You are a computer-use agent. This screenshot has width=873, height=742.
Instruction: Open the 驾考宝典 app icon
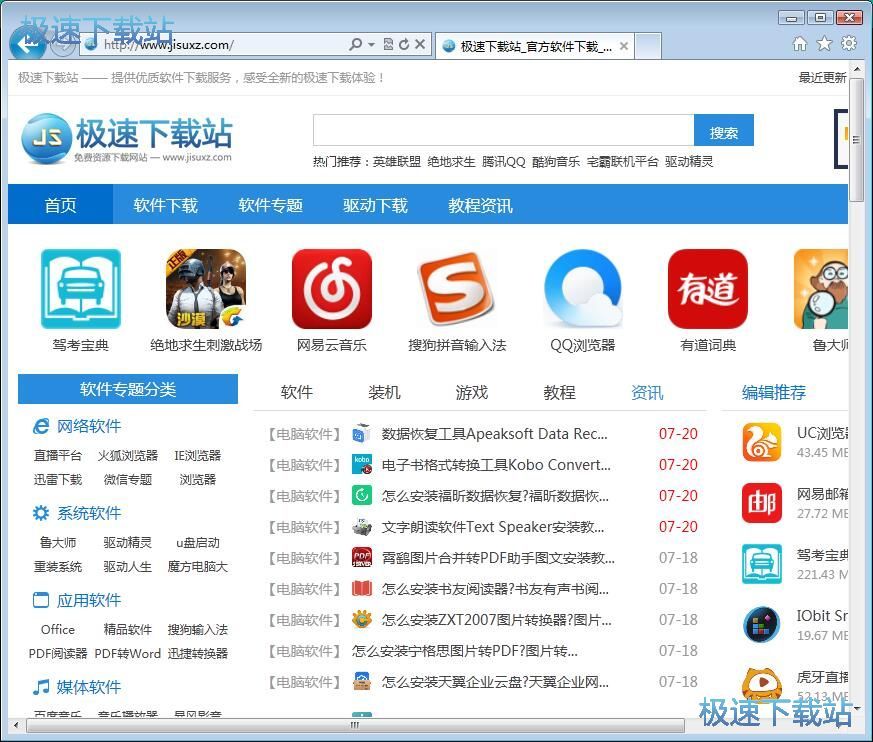point(81,288)
